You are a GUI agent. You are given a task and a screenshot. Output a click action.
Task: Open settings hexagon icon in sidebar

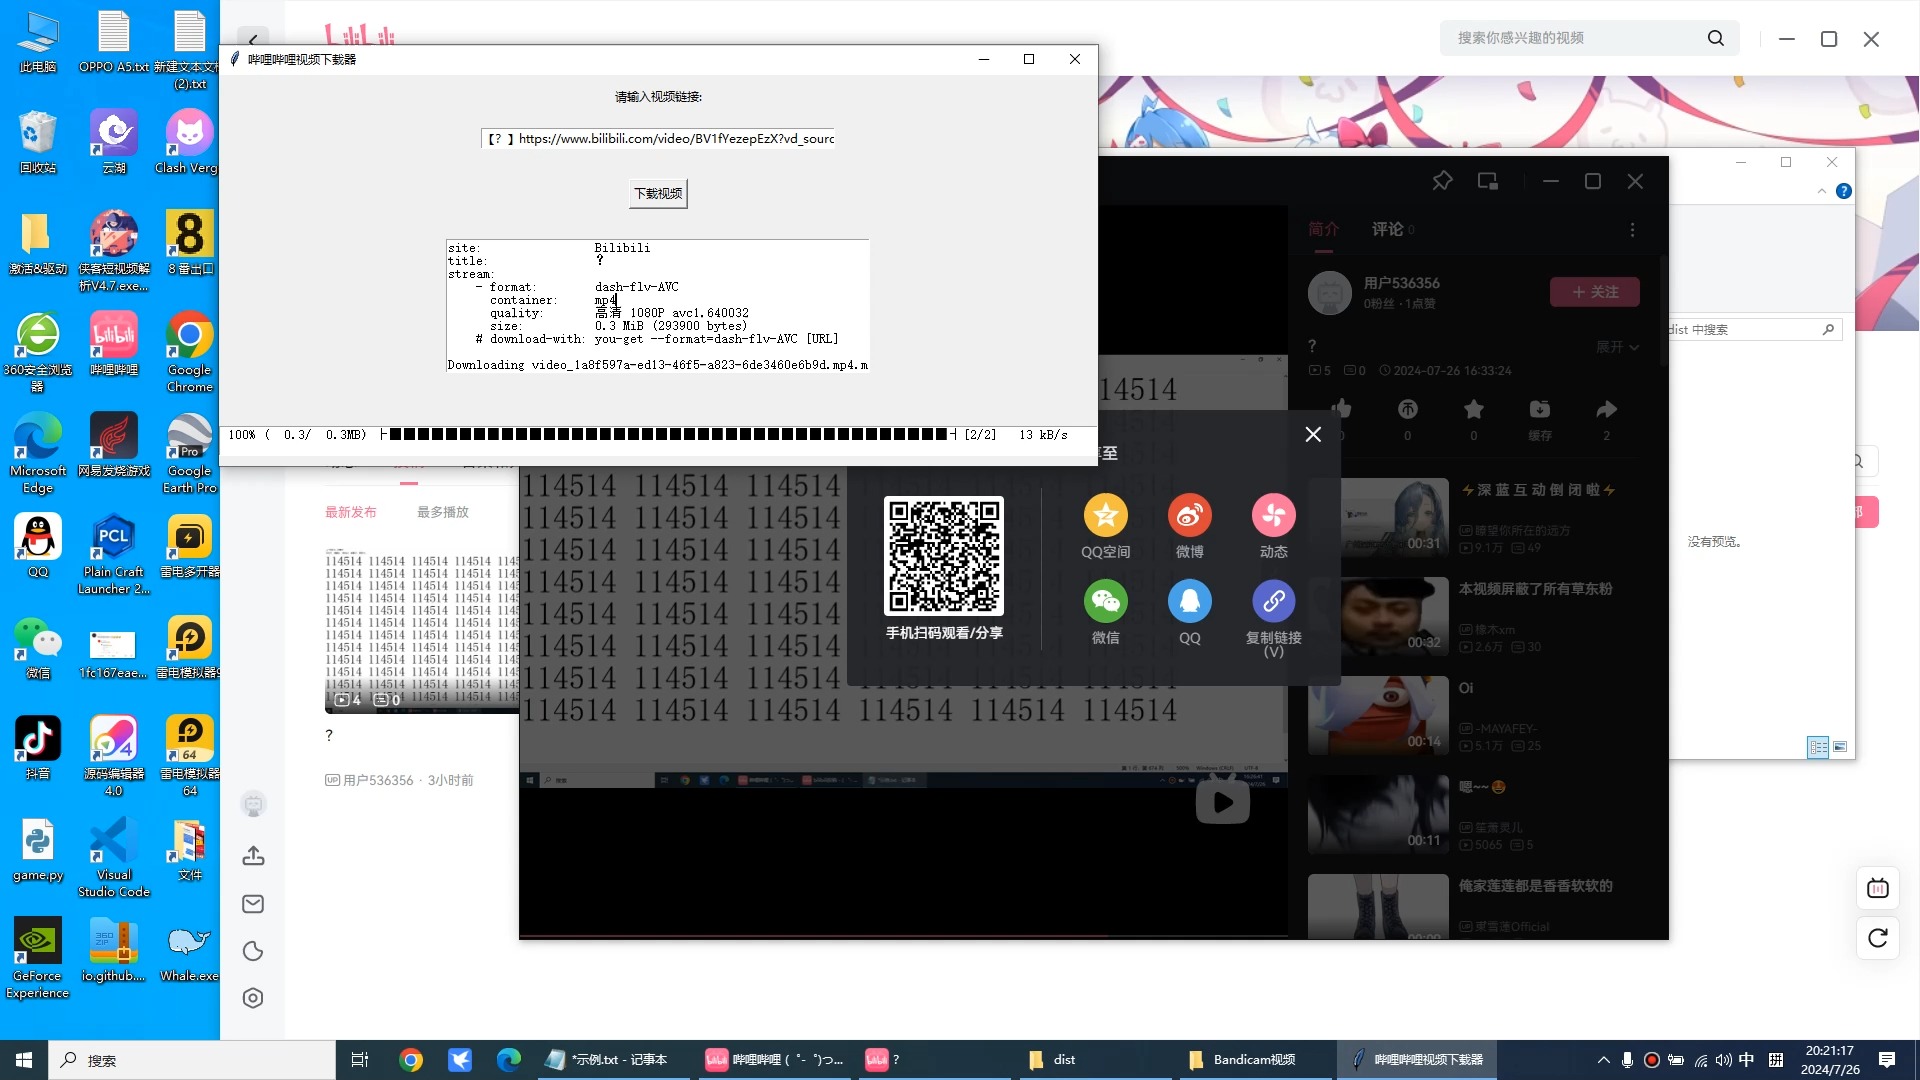point(253,998)
